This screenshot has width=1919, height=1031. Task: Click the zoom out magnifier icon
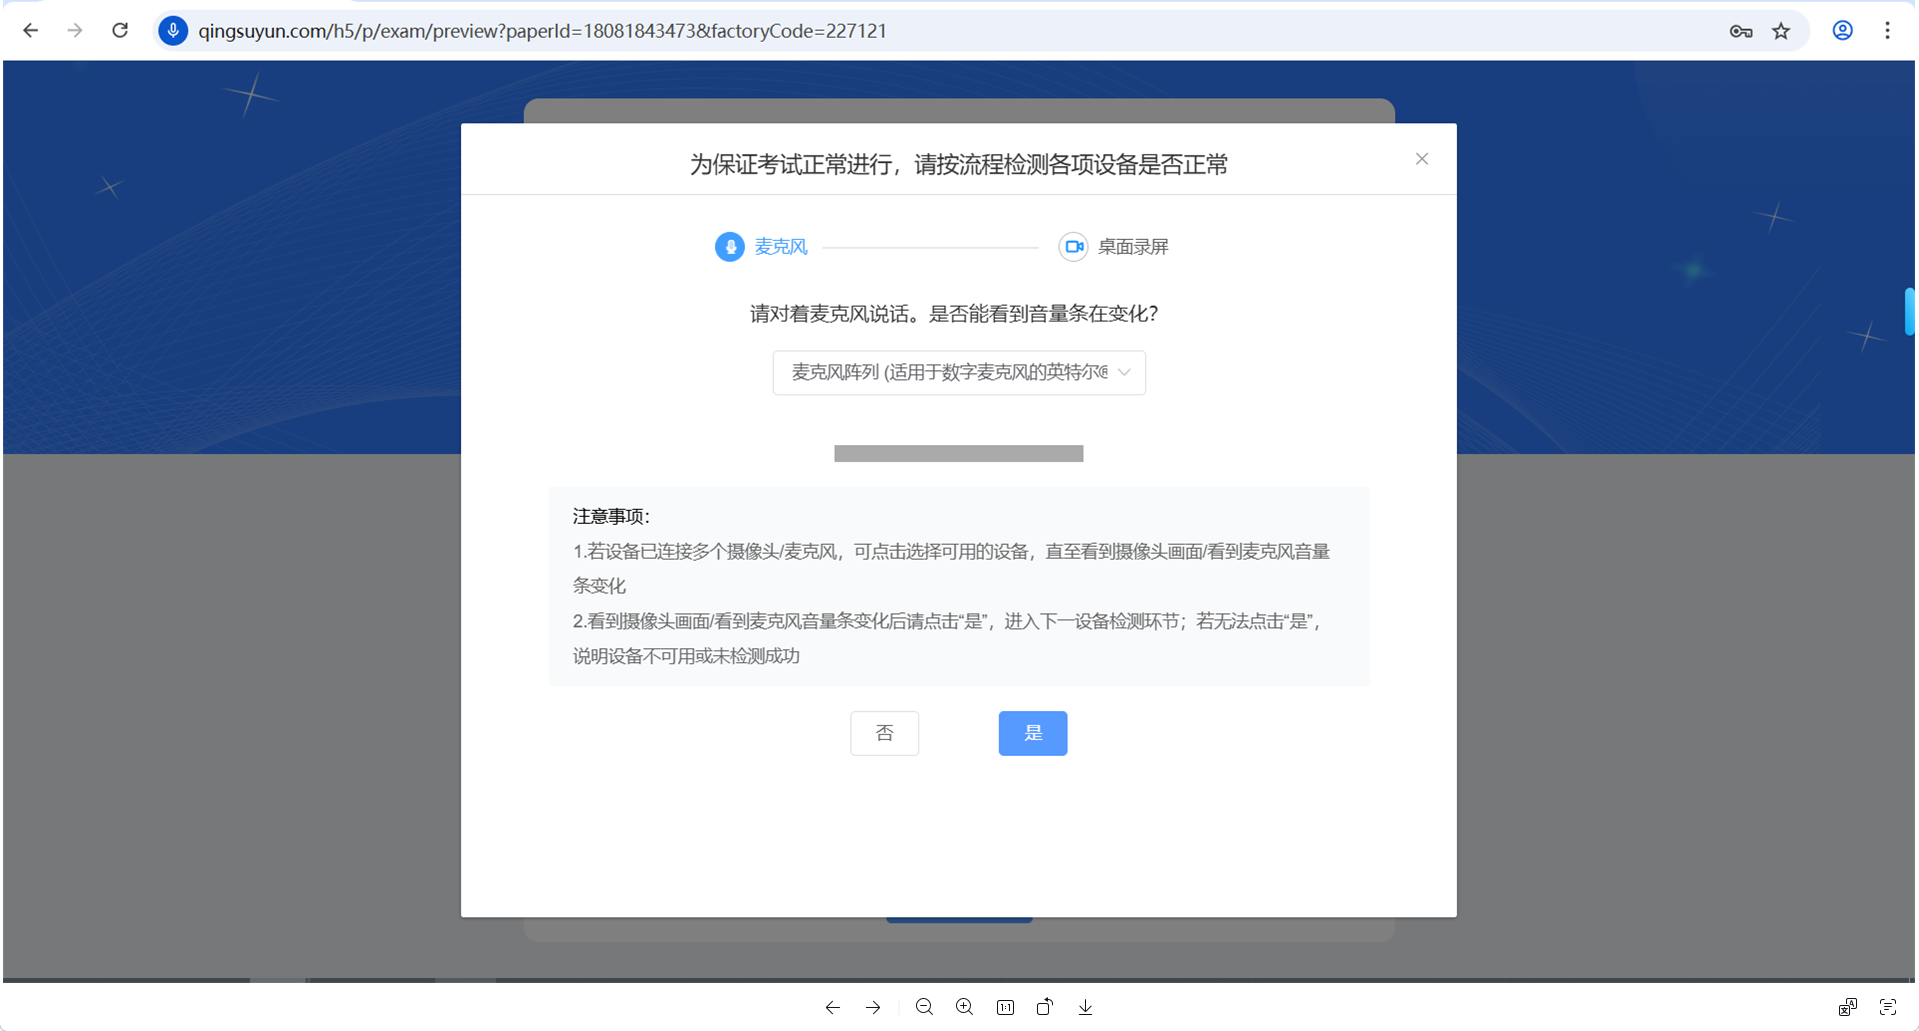[x=924, y=1007]
